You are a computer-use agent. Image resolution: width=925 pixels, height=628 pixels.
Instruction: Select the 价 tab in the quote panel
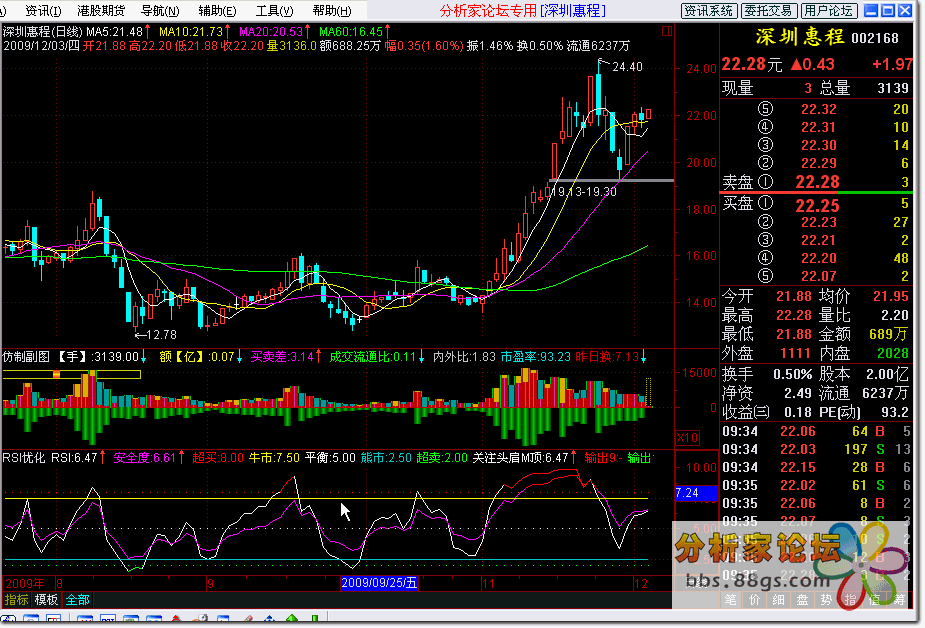[755, 600]
